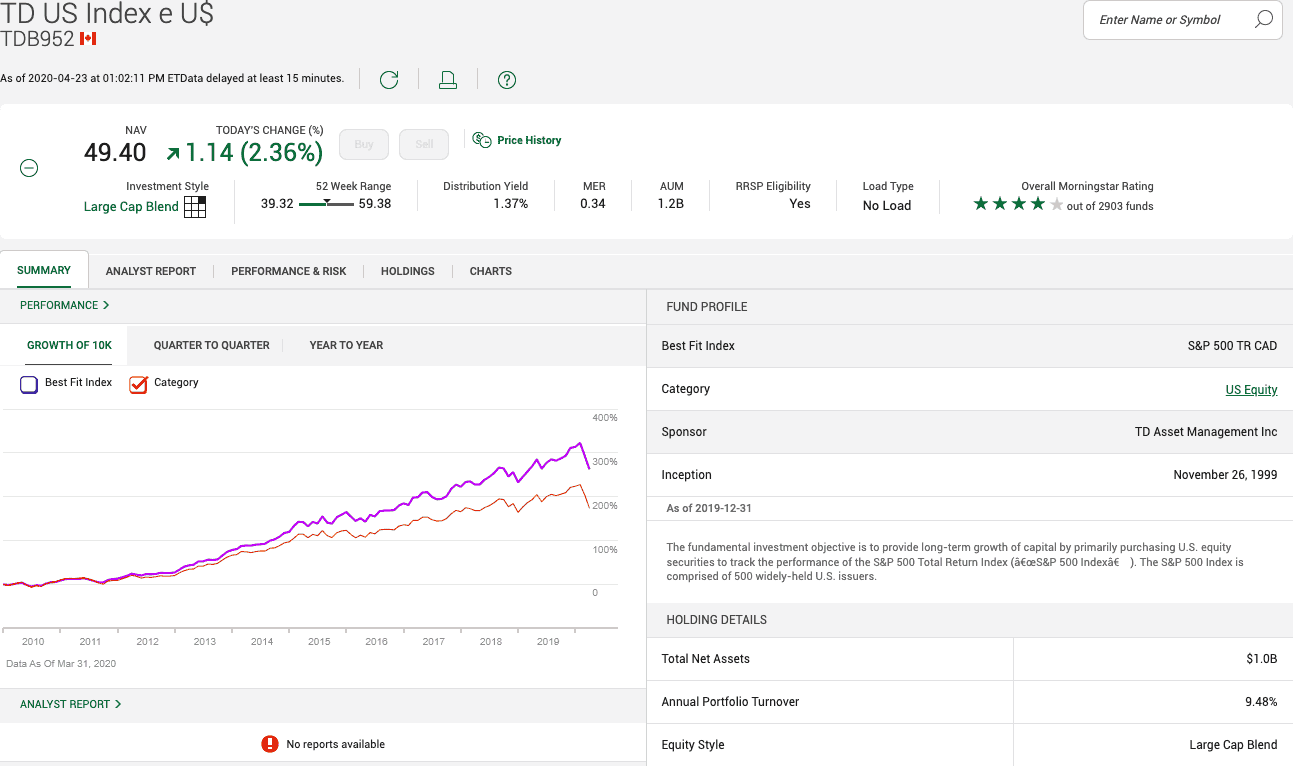The width and height of the screenshot is (1313, 766).
Task: Click the 9.48% portfolio turnover value
Action: 1261,702
